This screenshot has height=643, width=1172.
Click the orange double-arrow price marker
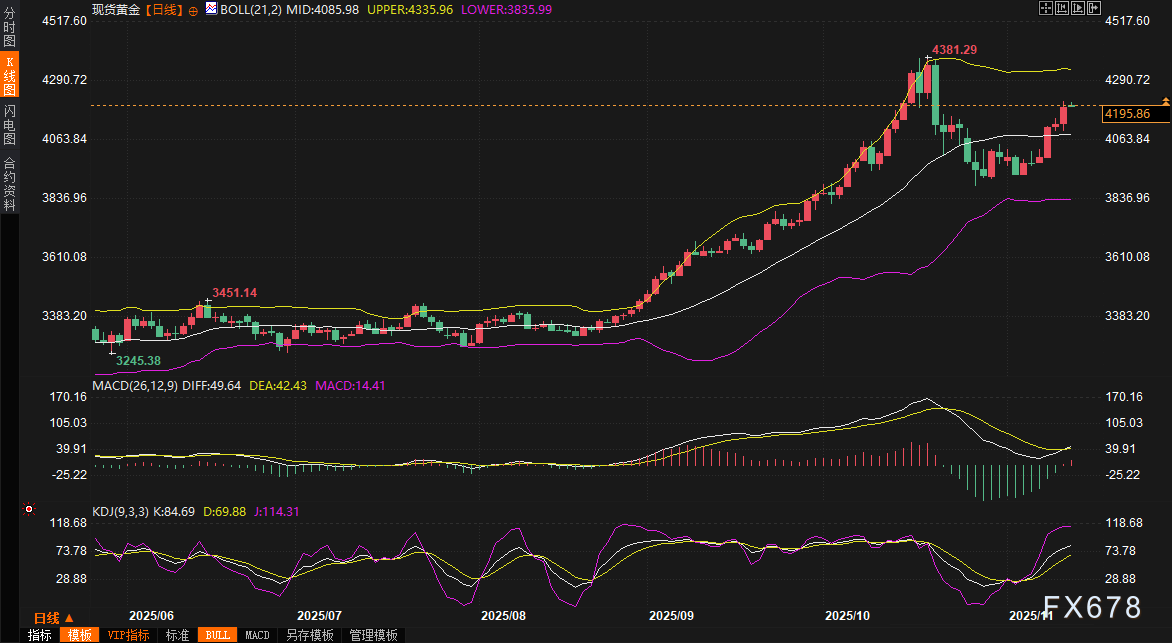pos(1165,102)
